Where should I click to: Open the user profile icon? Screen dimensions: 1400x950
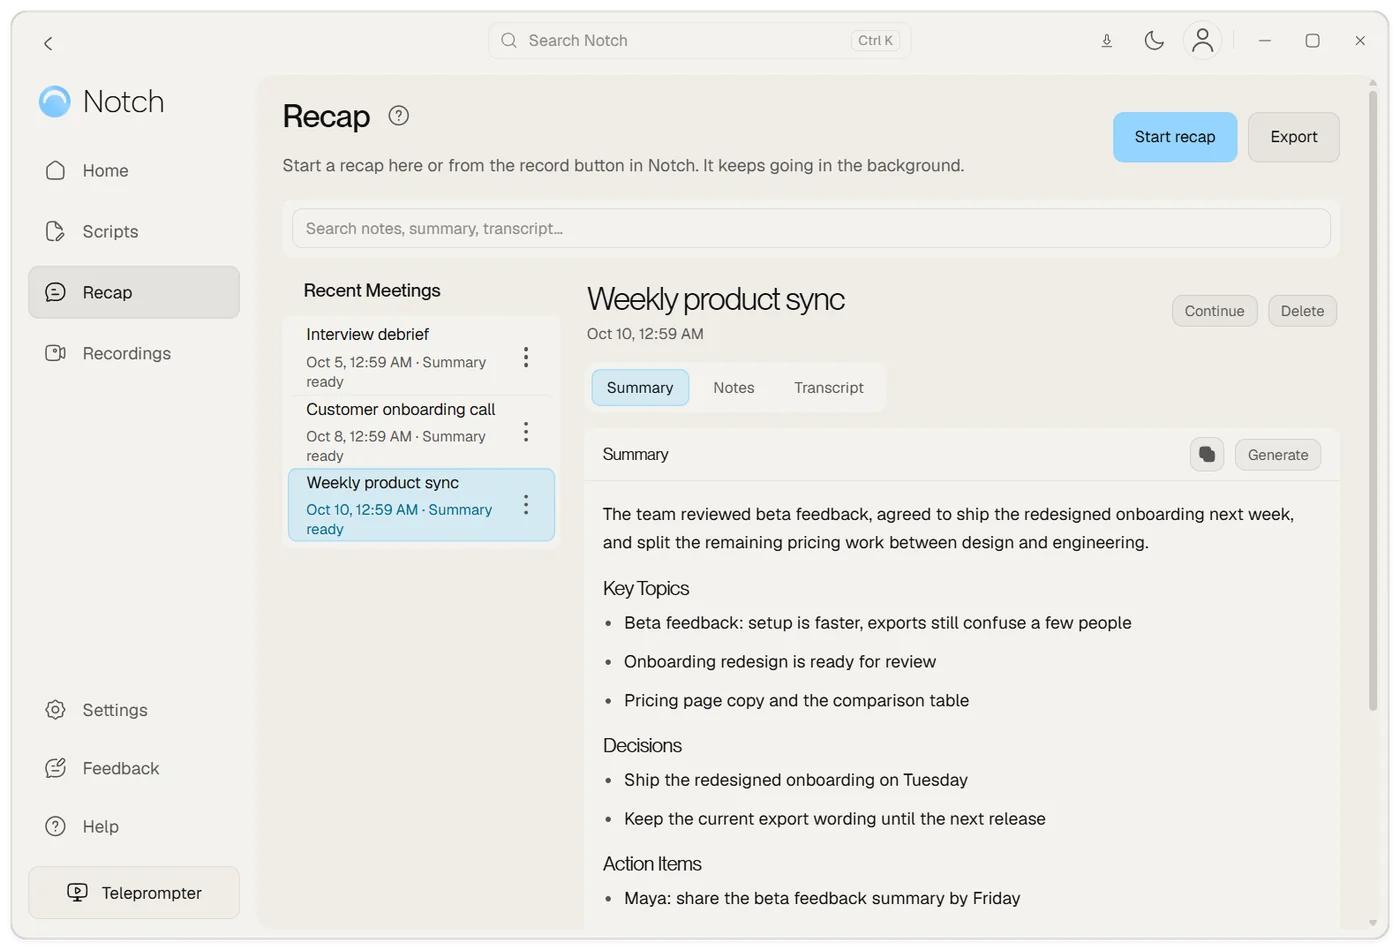point(1203,41)
